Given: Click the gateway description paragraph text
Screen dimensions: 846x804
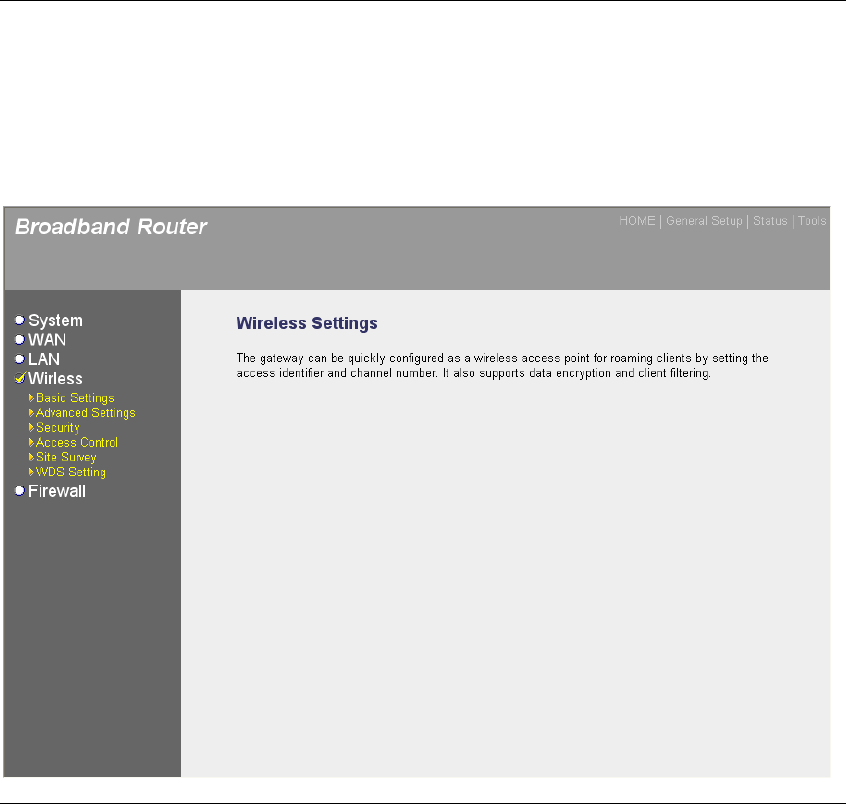Looking at the screenshot, I should 502,366.
